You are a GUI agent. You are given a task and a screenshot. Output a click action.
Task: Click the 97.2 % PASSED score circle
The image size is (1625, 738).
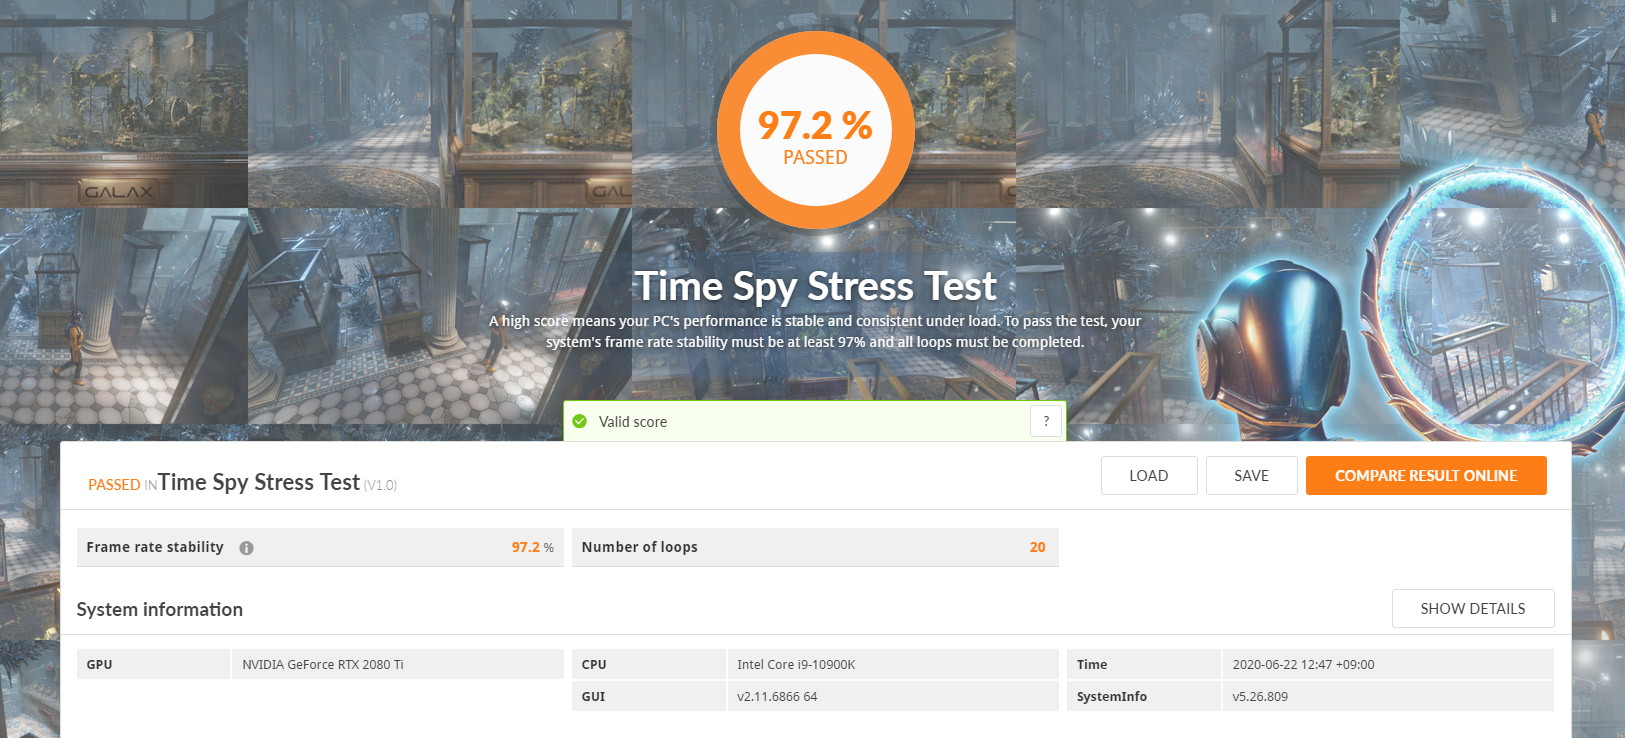tap(815, 132)
